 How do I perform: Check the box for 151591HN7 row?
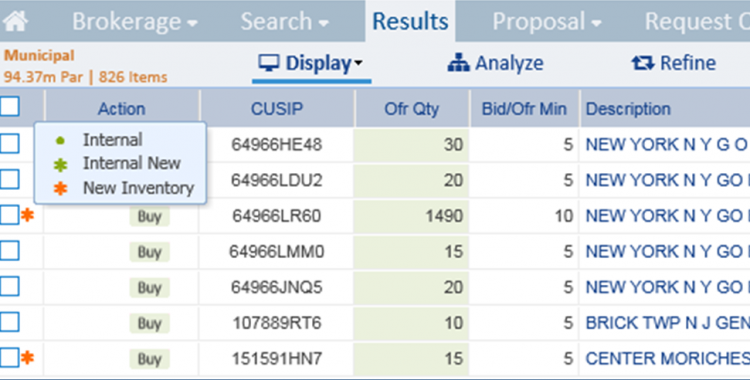pos(10,358)
